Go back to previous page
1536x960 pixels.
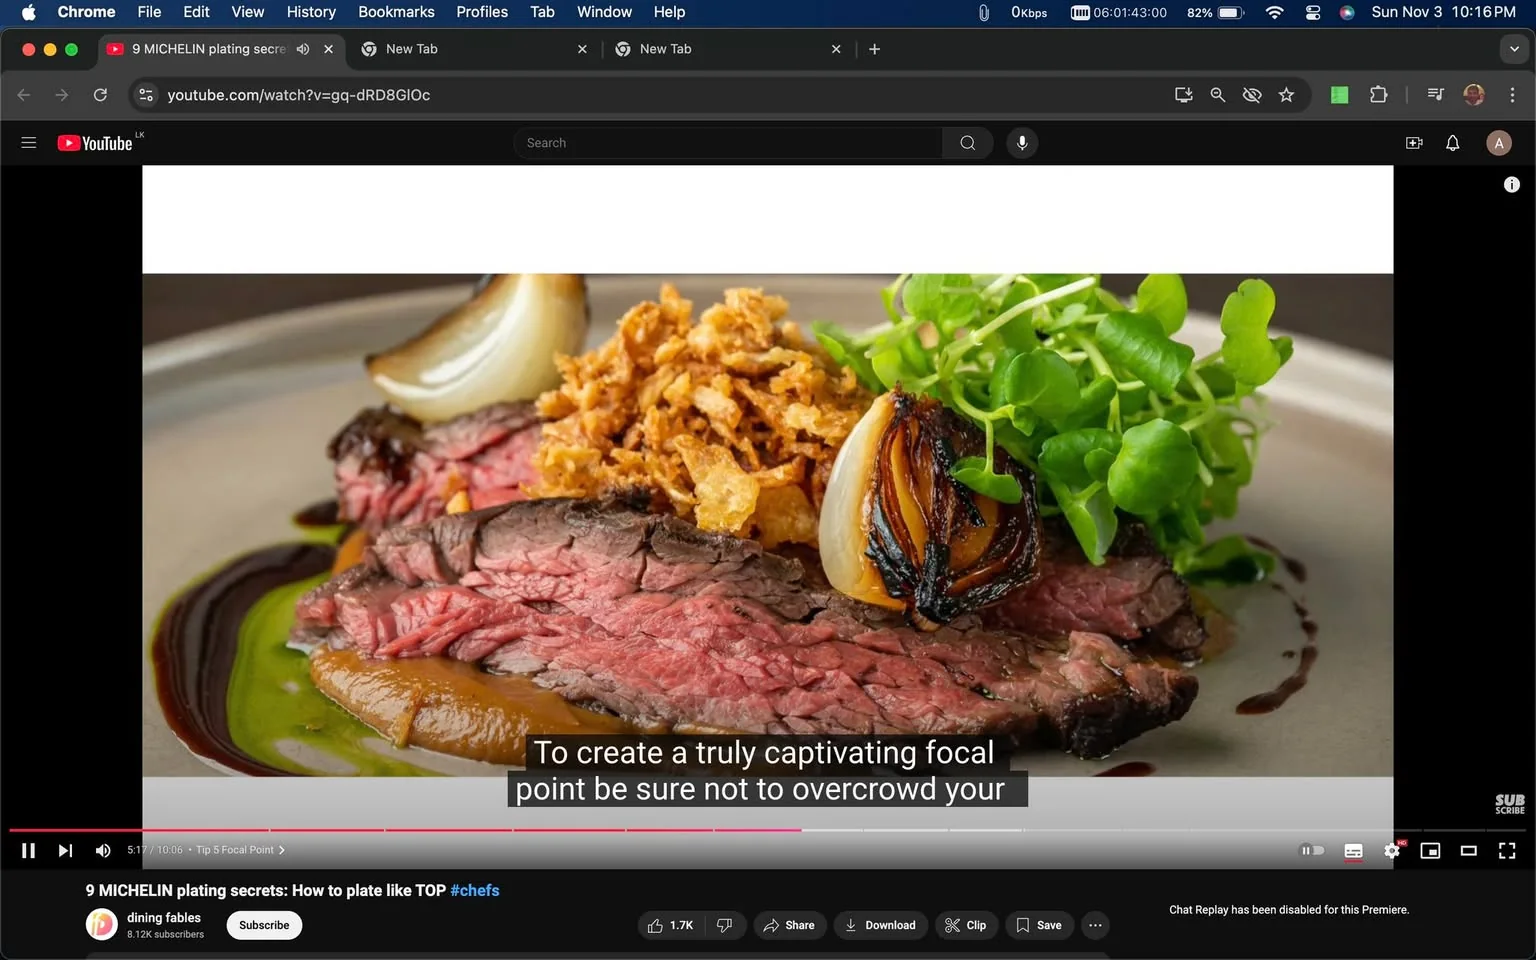click(24, 95)
